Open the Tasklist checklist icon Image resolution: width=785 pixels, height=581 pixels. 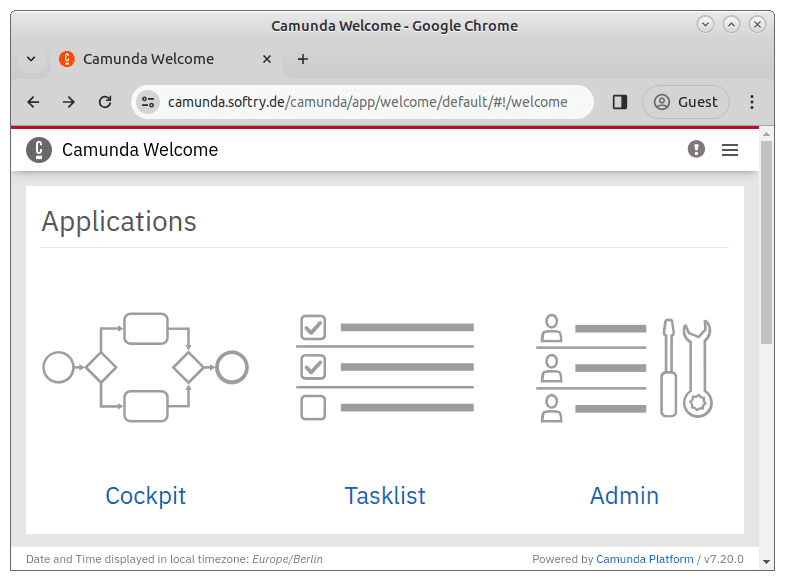point(384,367)
